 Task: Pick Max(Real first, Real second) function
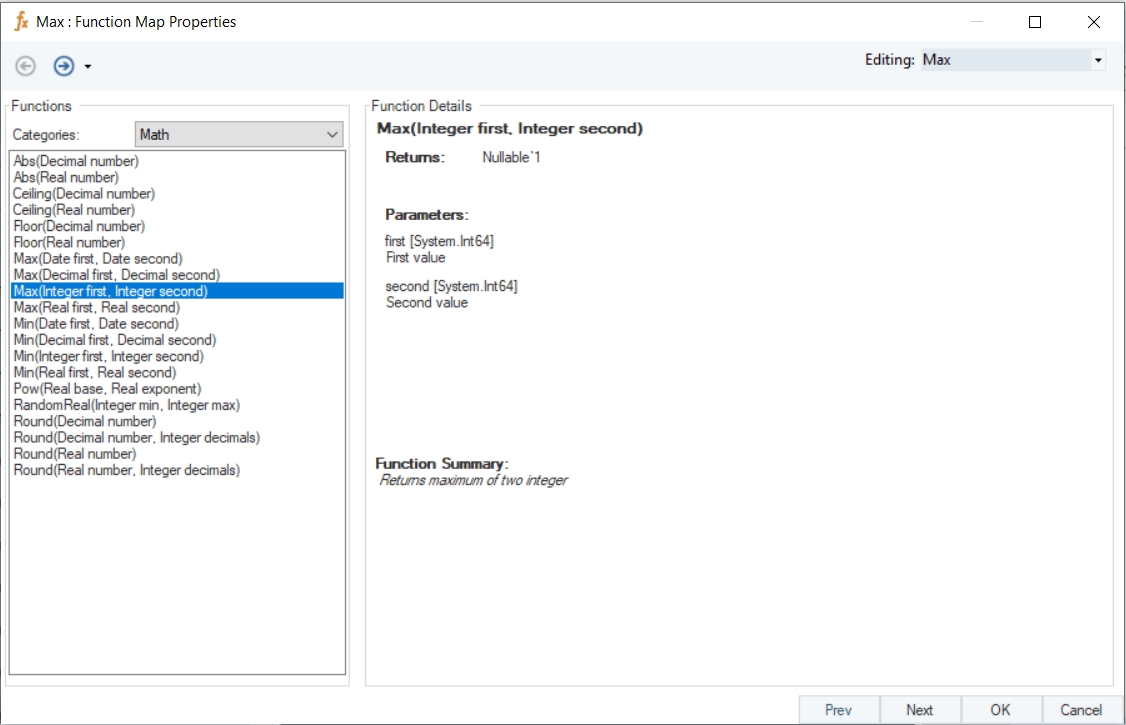coord(97,307)
